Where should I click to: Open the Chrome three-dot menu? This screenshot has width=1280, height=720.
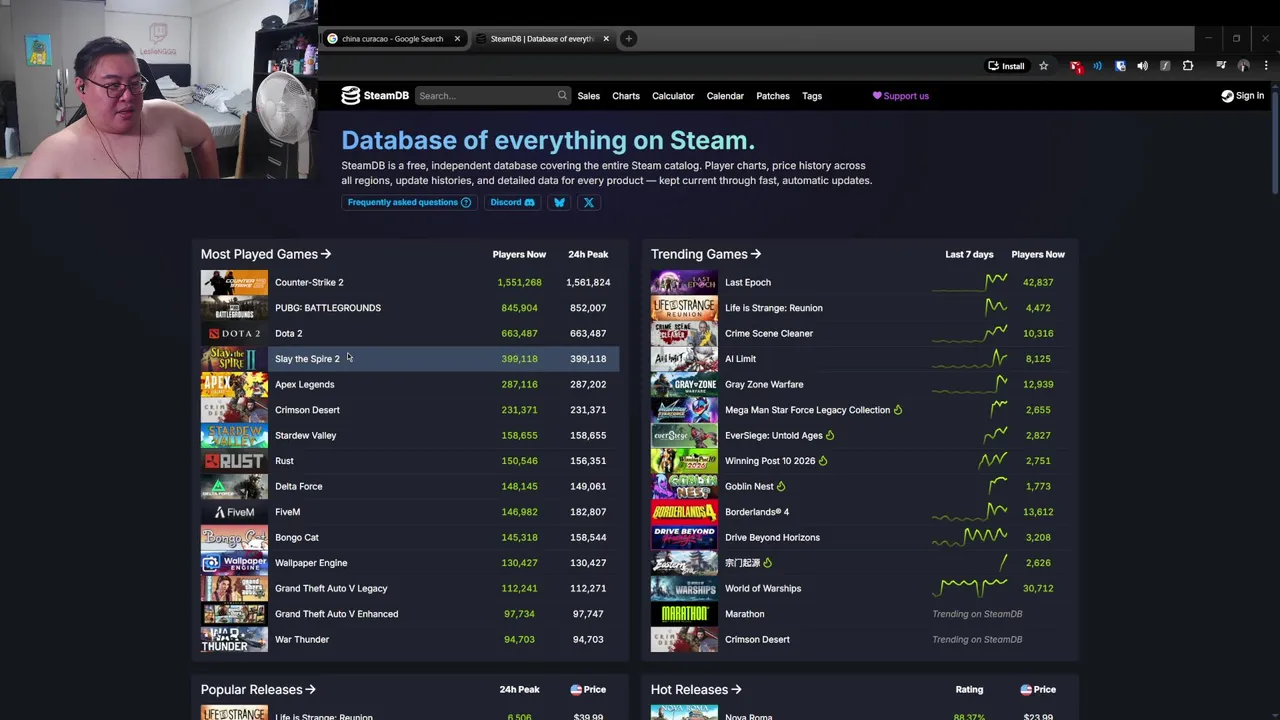(x=1266, y=66)
